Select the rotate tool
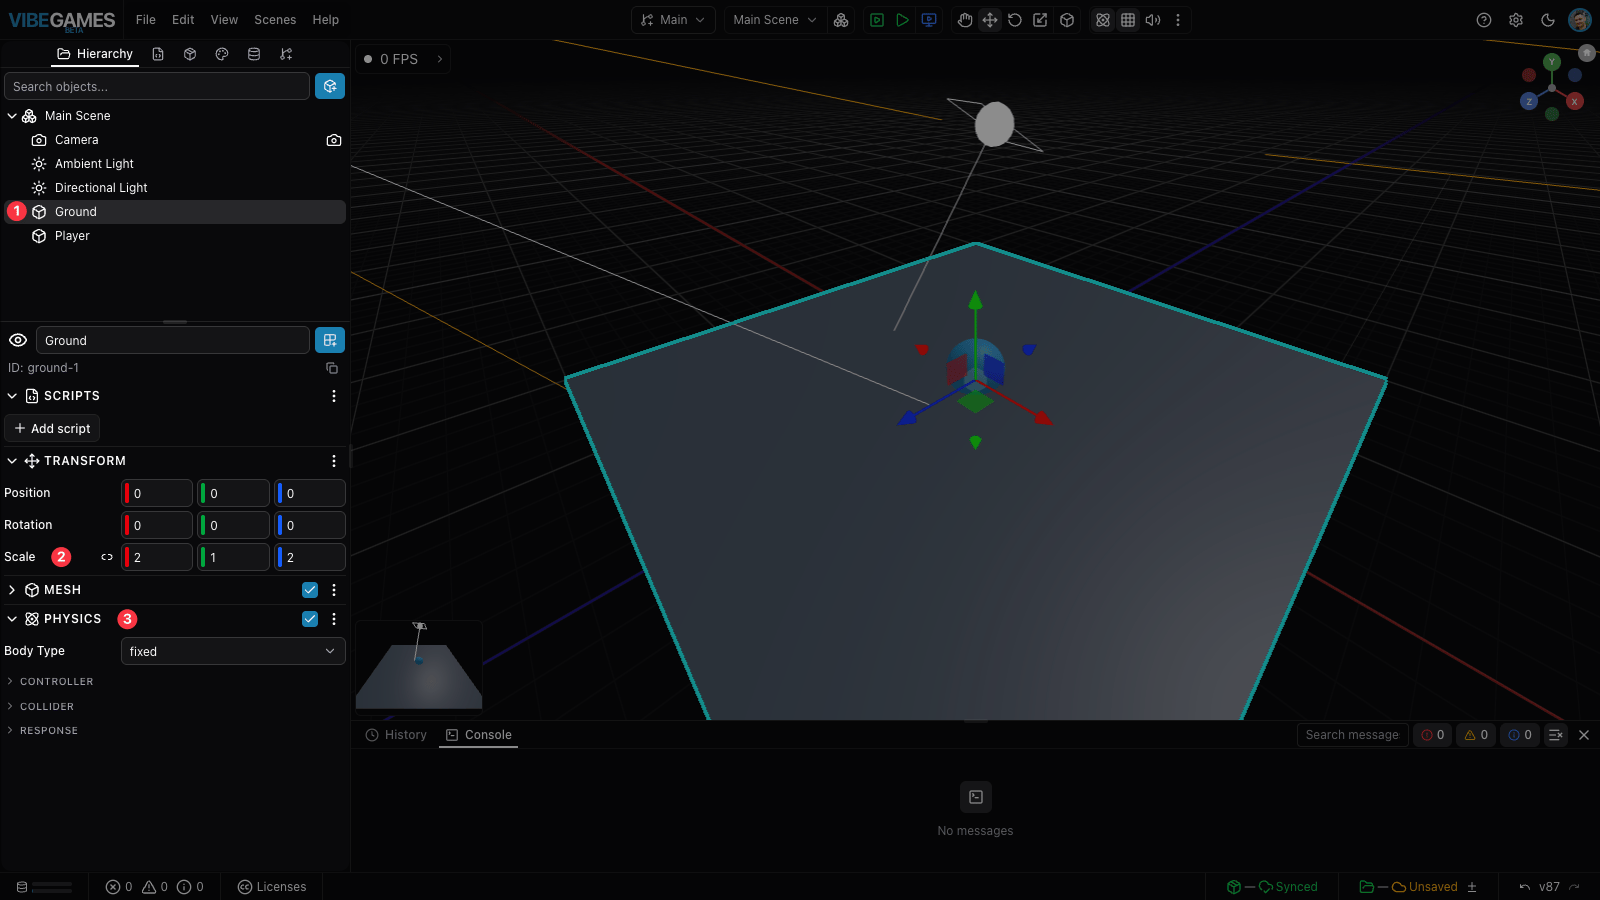Screen dimensions: 1600x900 1015,20
